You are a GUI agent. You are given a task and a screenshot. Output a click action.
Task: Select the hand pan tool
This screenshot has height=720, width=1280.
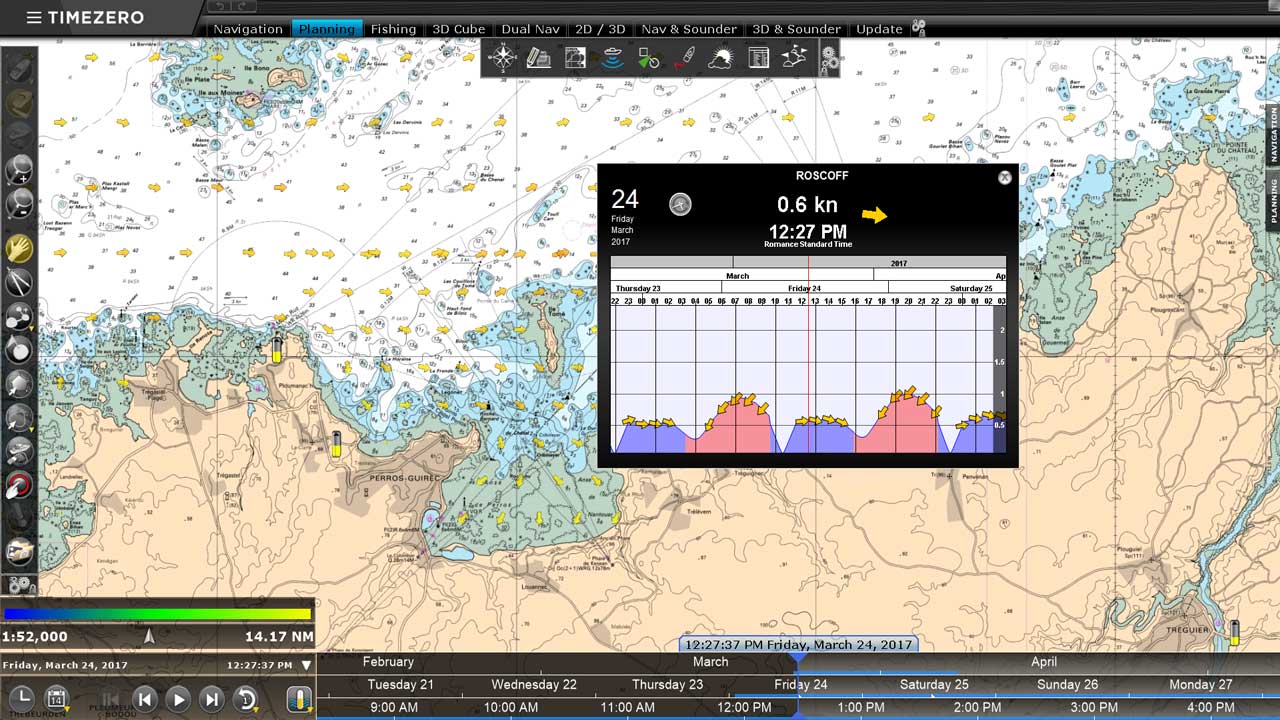(x=19, y=248)
